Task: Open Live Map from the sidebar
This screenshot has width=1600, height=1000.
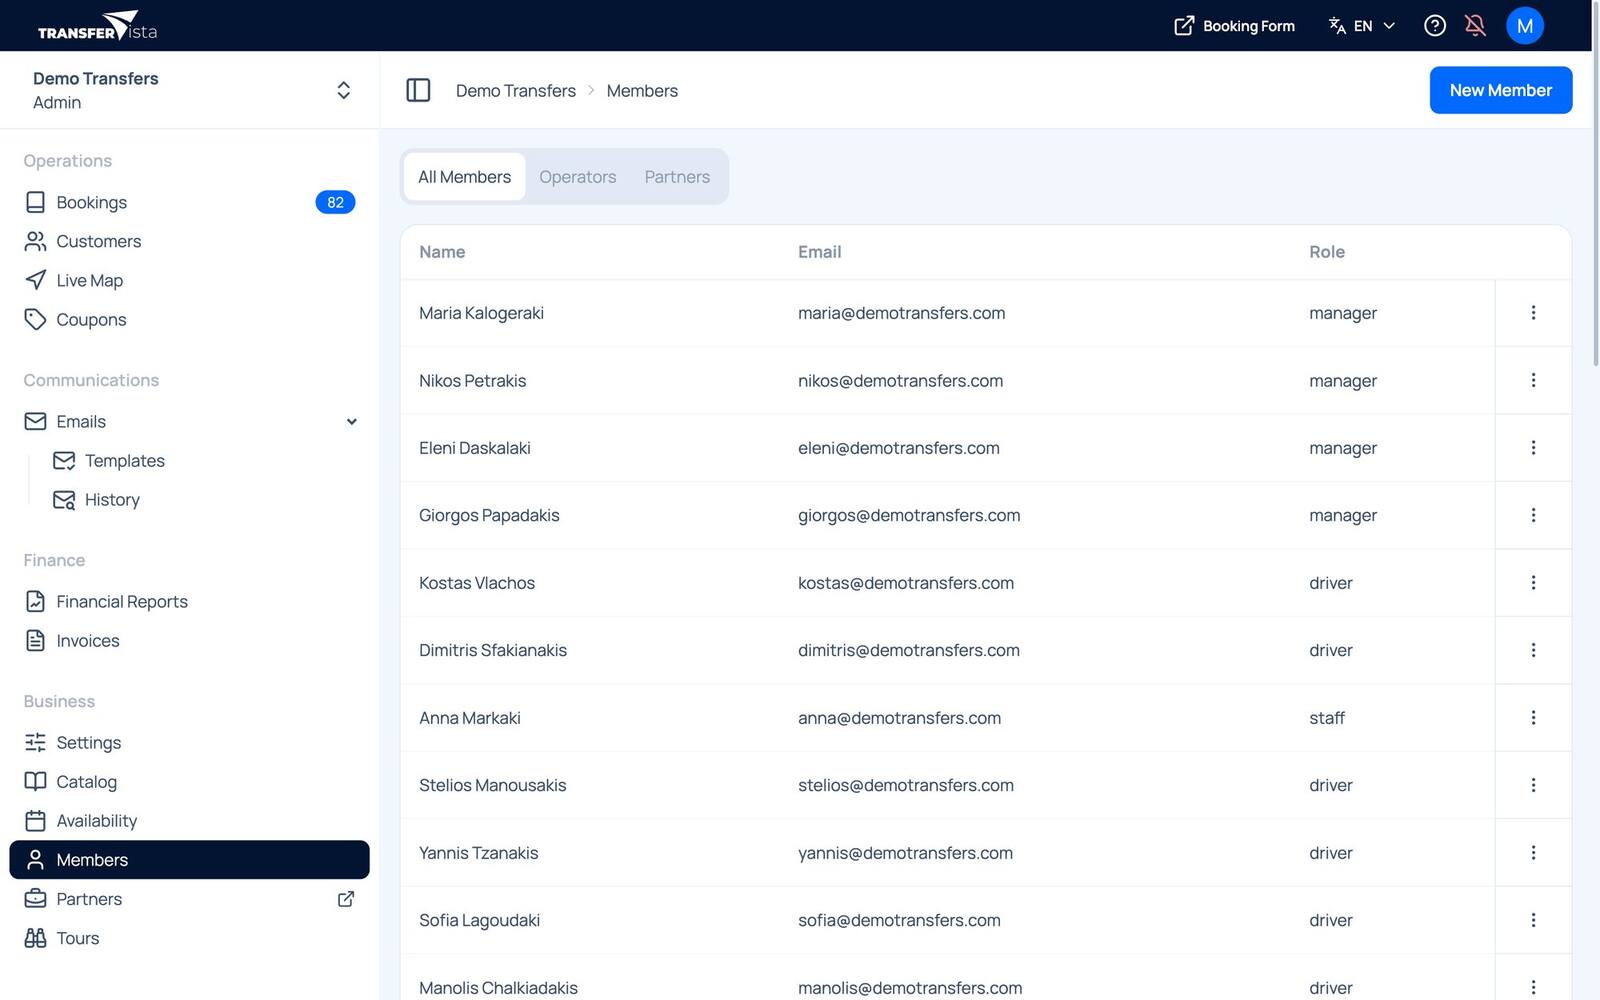Action: (x=189, y=280)
